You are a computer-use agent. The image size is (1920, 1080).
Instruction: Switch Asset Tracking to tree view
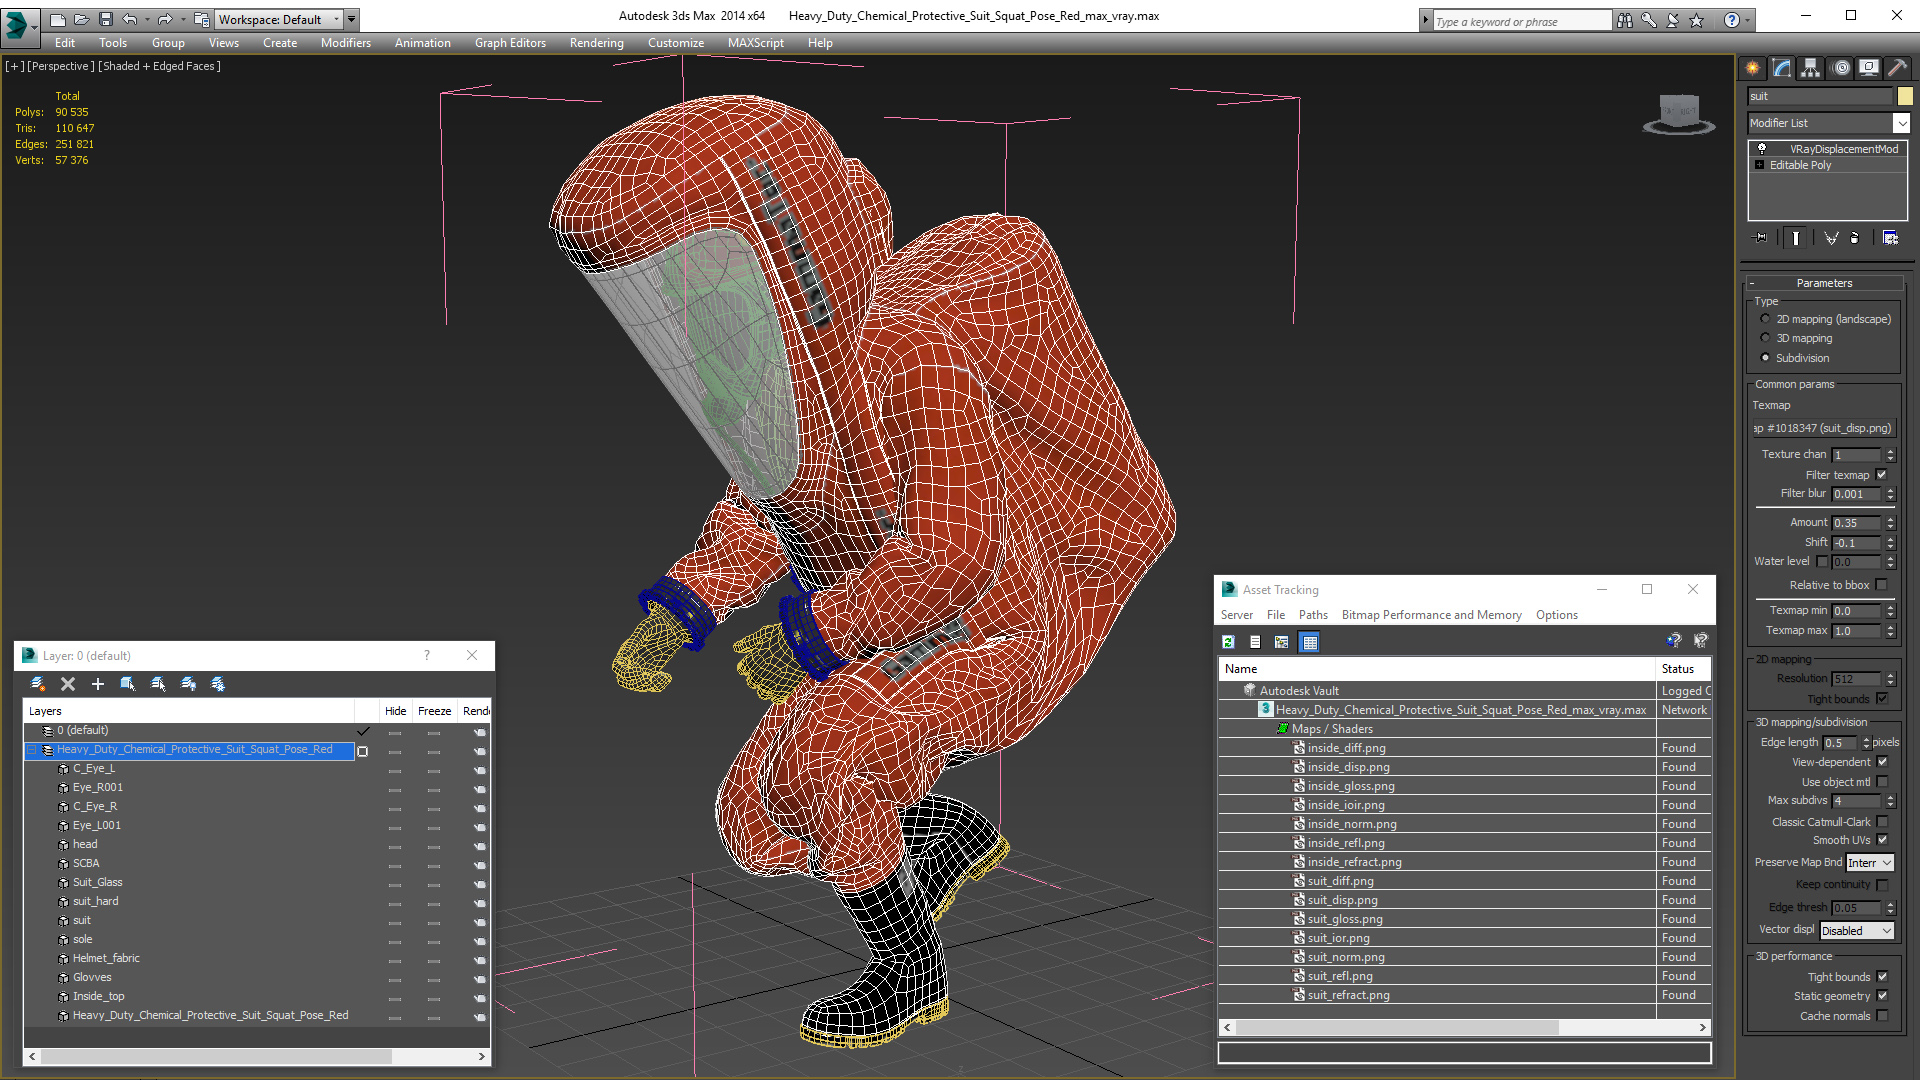pyautogui.click(x=1281, y=642)
